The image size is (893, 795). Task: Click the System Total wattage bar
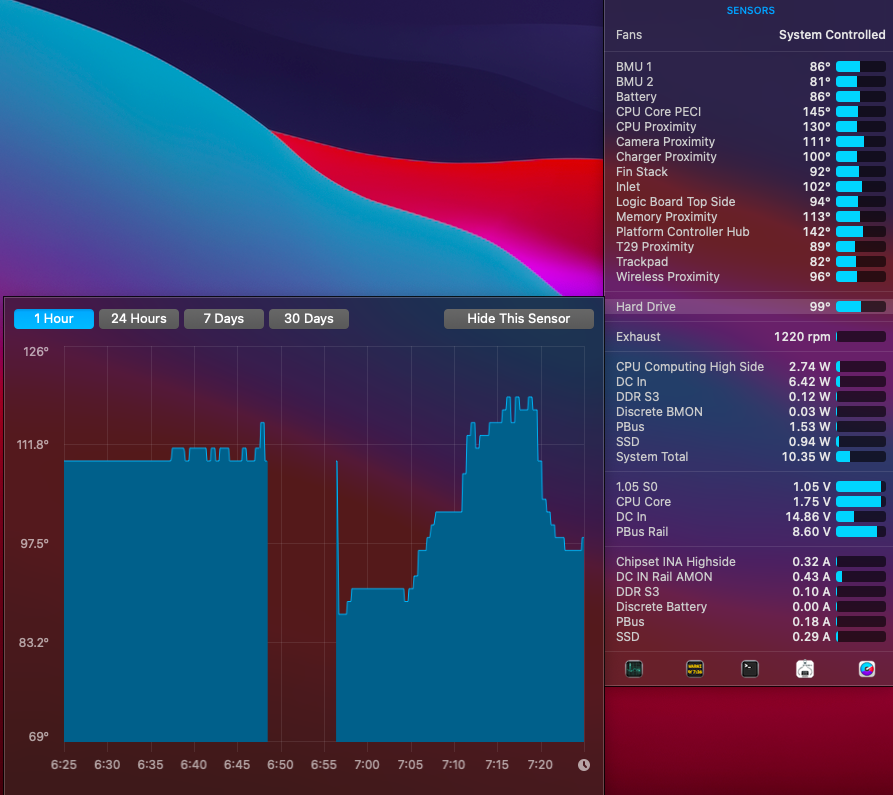[x=861, y=457]
